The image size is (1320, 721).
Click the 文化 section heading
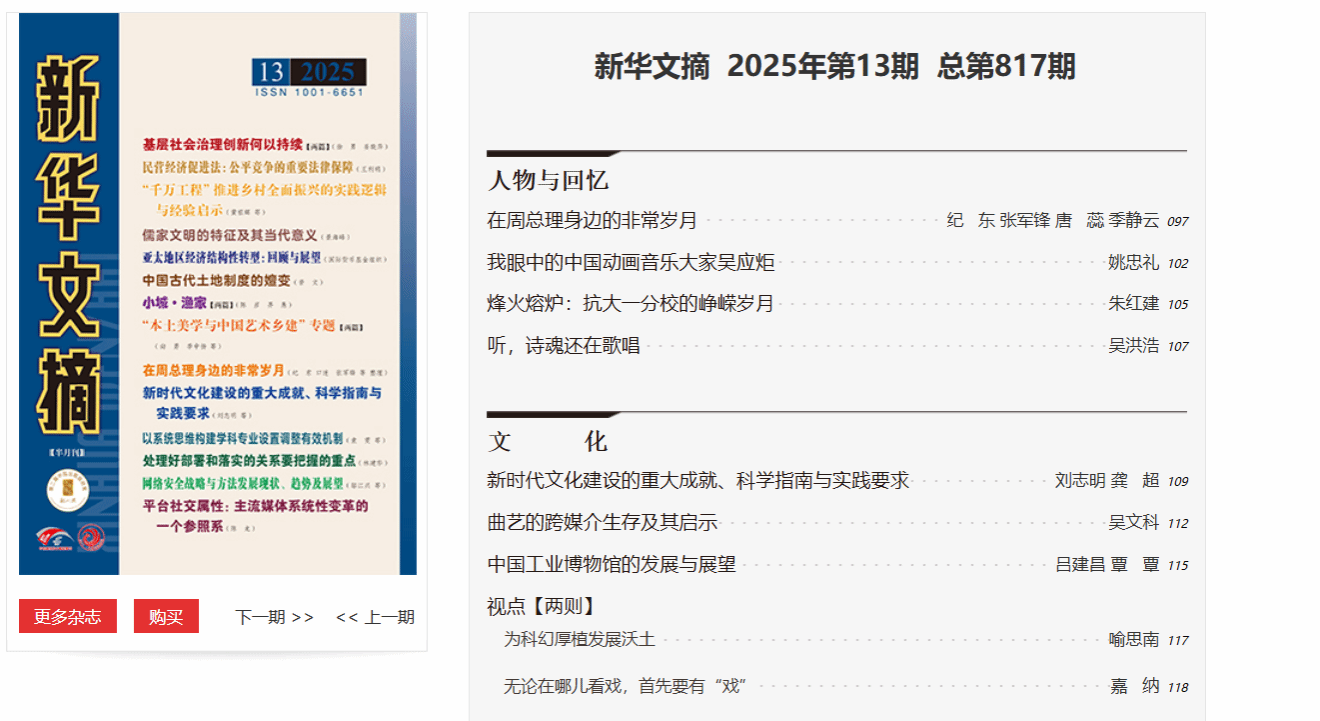pyautogui.click(x=548, y=442)
